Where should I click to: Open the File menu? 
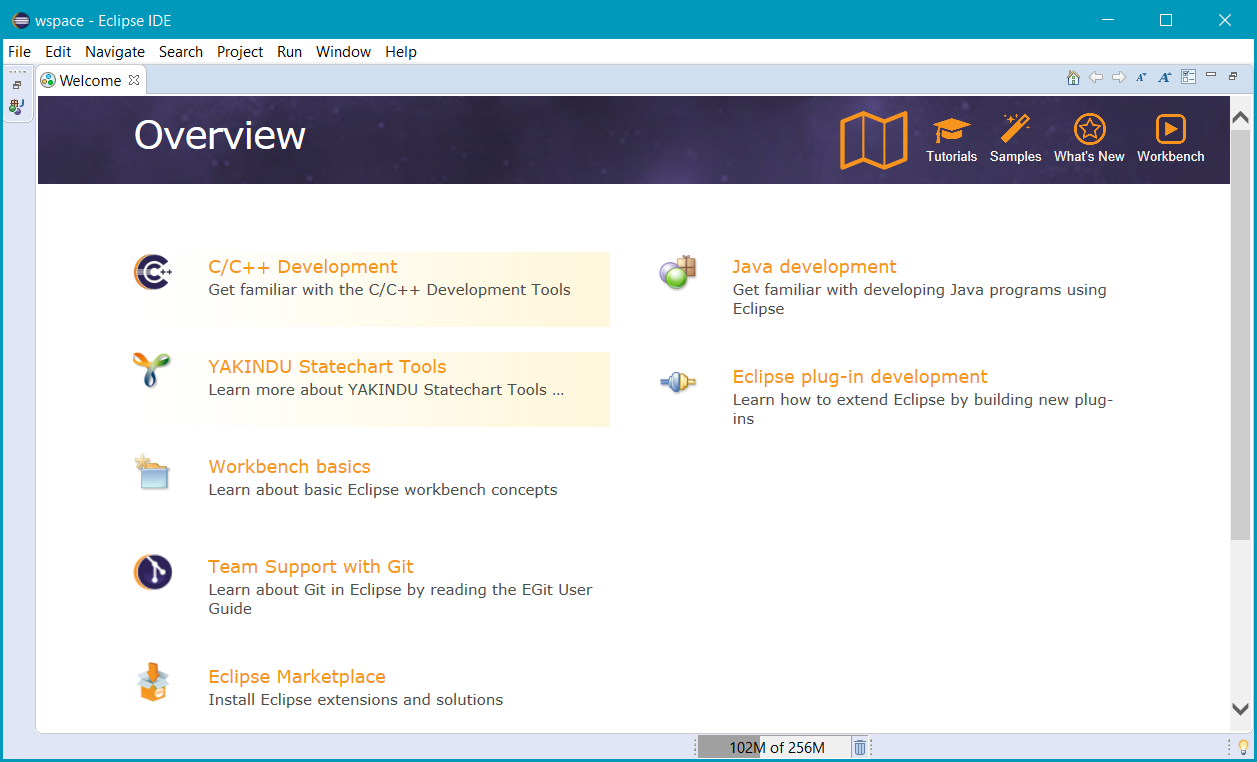click(19, 52)
